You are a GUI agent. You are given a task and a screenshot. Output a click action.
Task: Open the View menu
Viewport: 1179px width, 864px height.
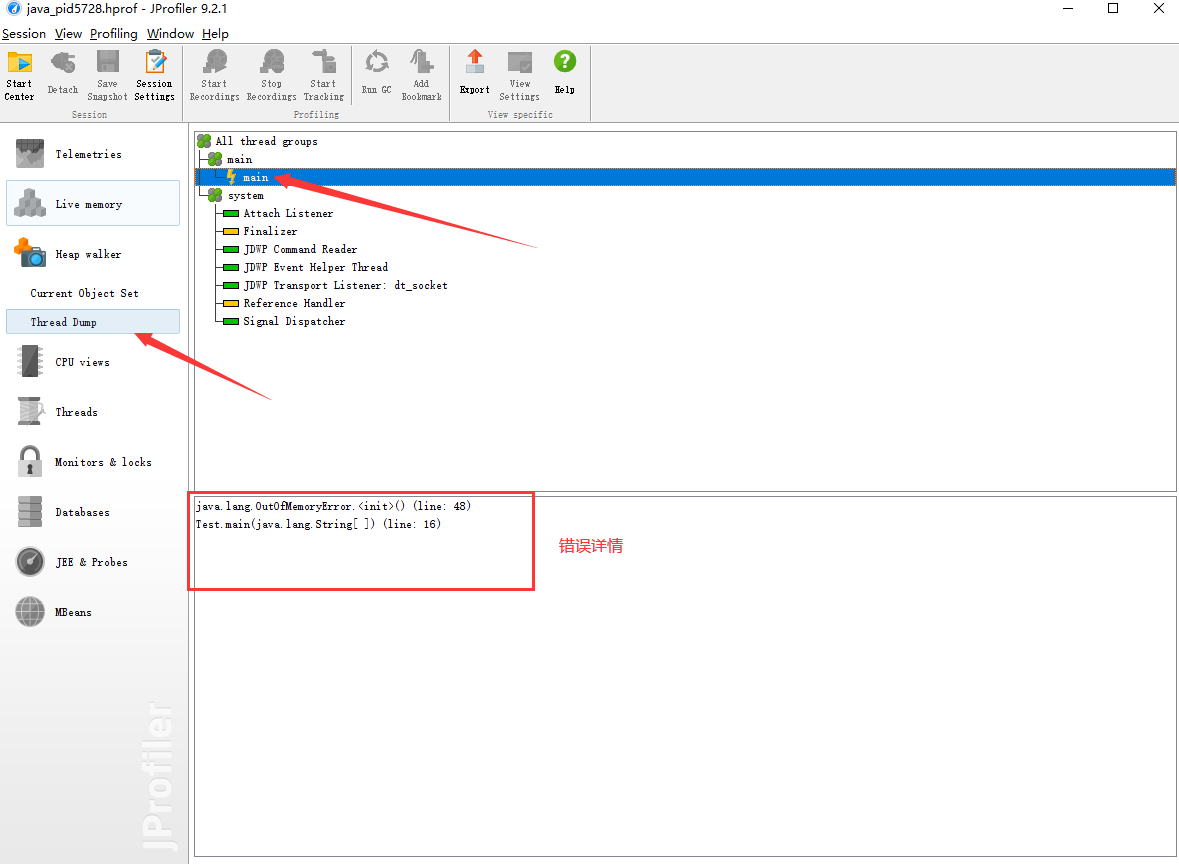click(68, 34)
